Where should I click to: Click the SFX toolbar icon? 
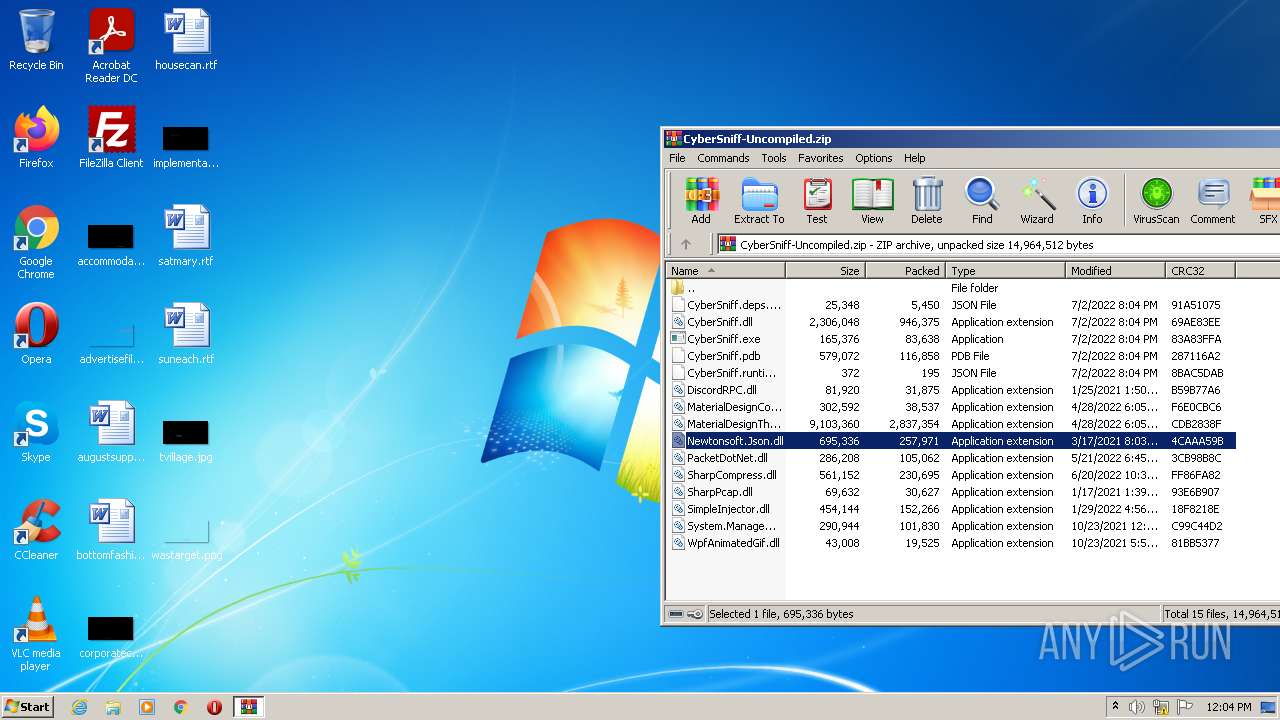point(1266,201)
